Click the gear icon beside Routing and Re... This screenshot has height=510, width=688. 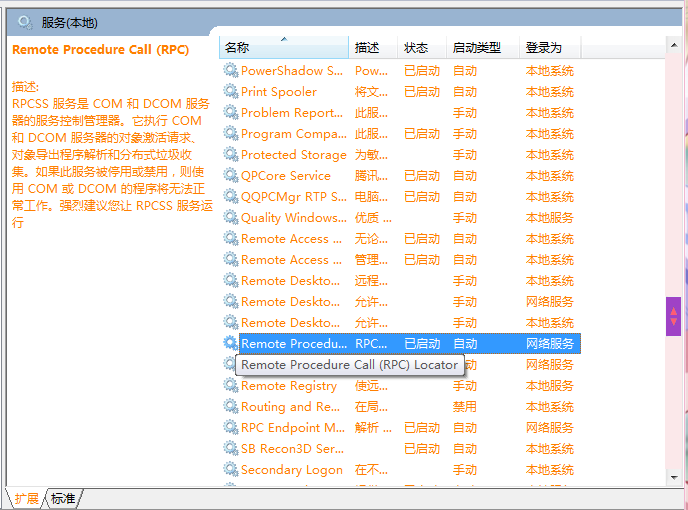point(230,406)
